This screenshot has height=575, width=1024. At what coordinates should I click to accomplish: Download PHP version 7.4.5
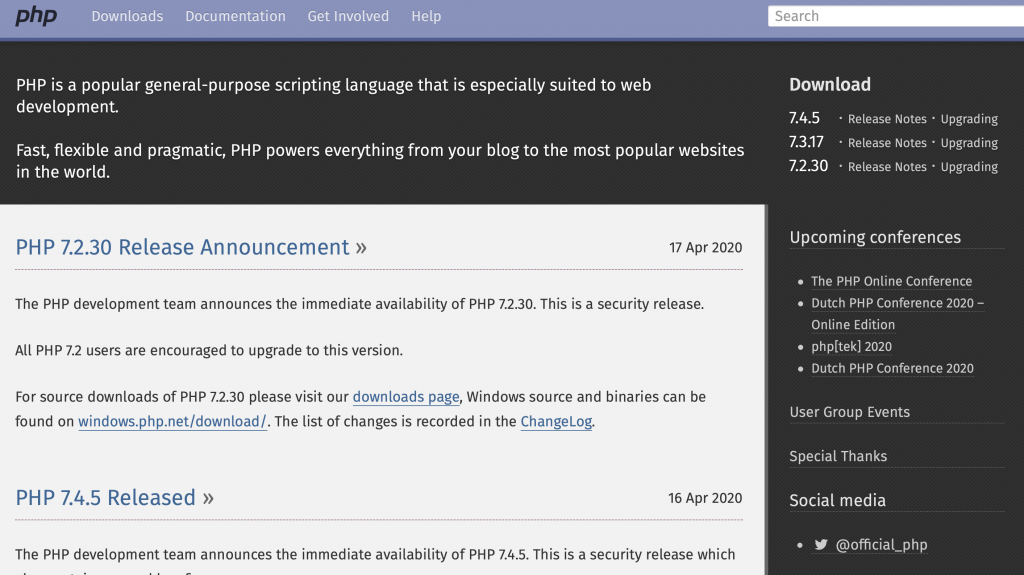[x=804, y=118]
